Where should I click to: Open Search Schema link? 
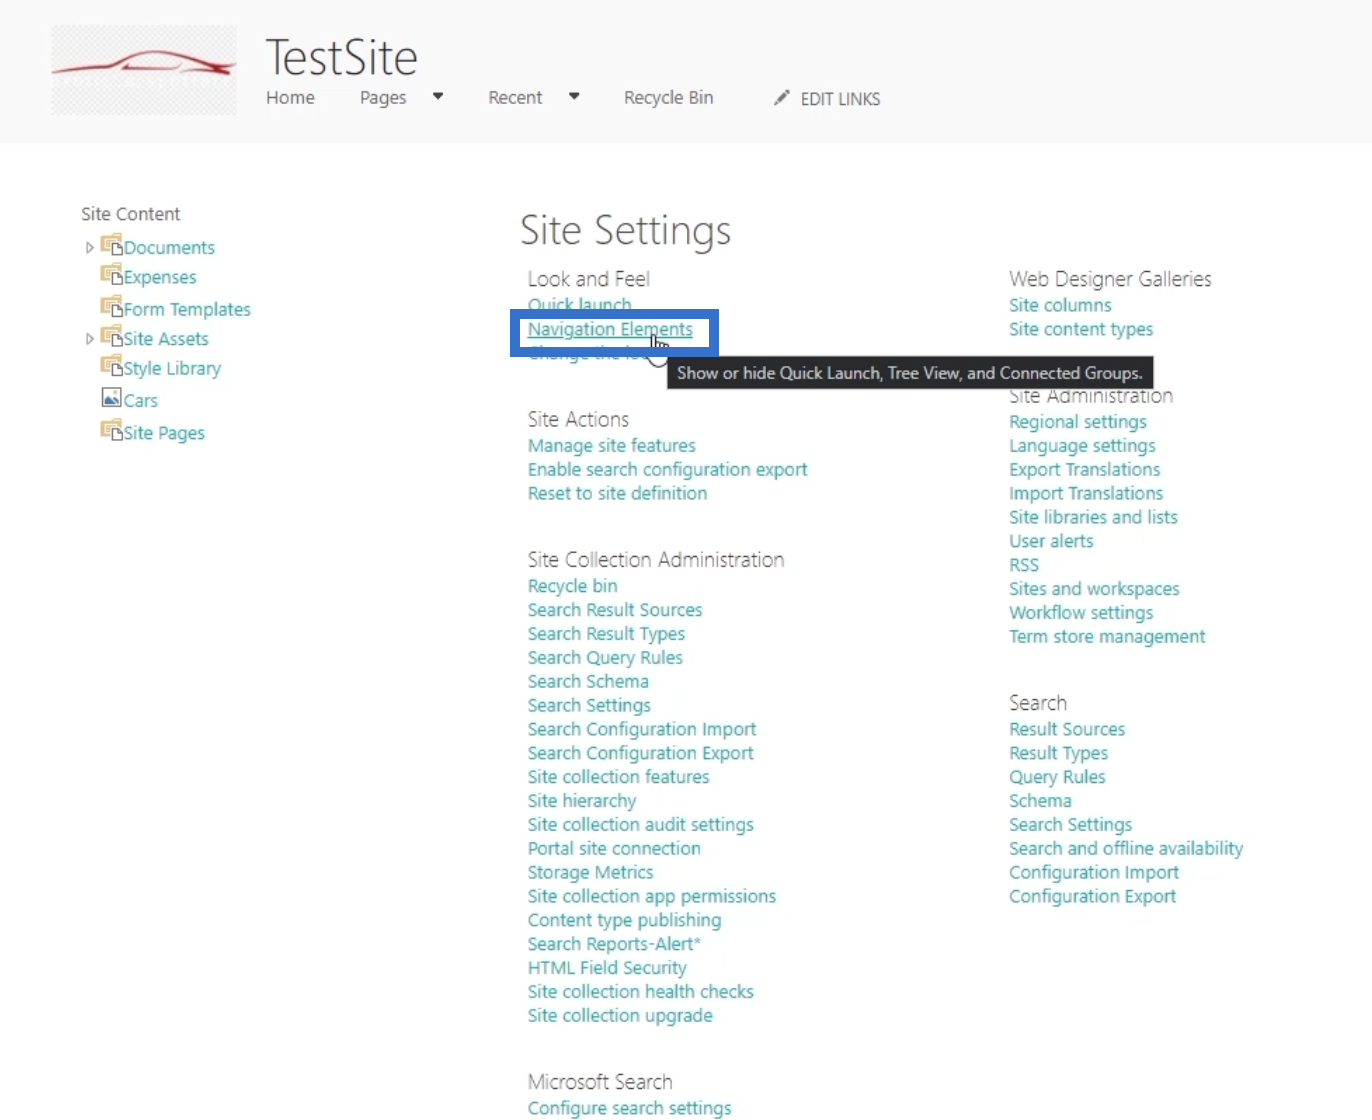588,681
